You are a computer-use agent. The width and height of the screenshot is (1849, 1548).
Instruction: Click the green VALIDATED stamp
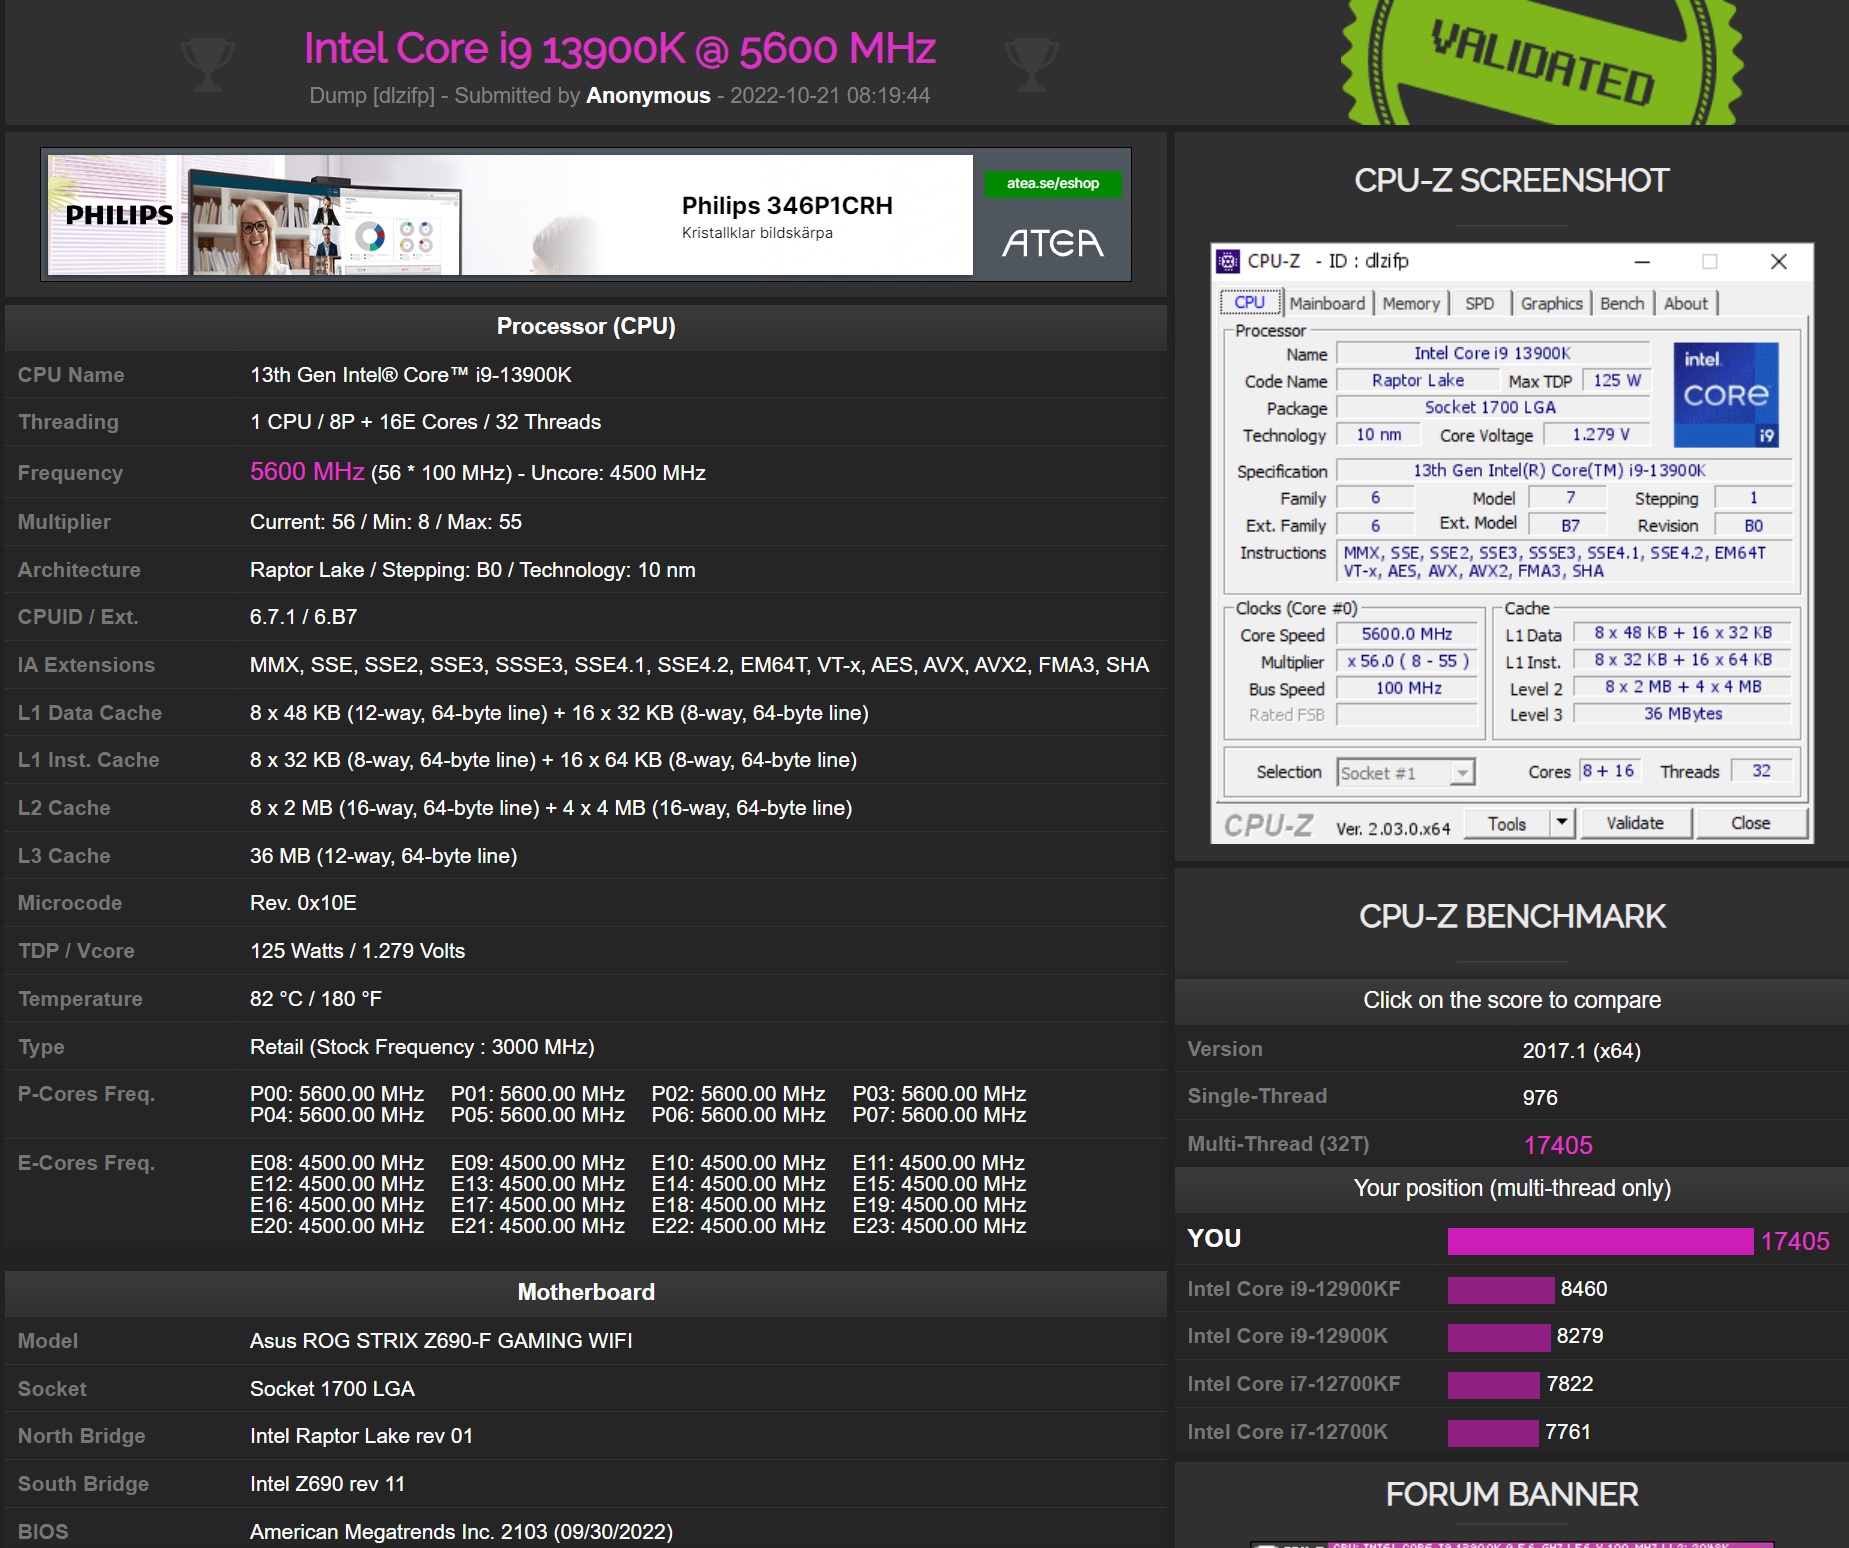coord(1541,62)
